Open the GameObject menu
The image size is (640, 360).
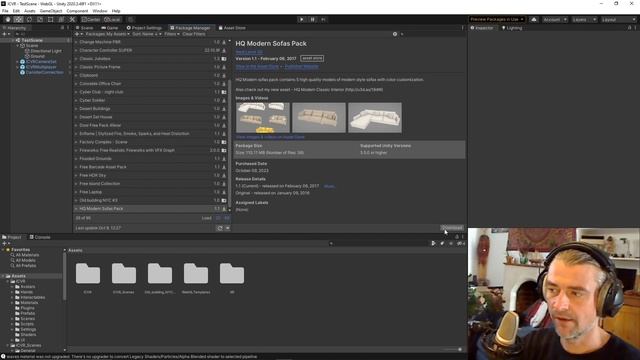[51, 11]
